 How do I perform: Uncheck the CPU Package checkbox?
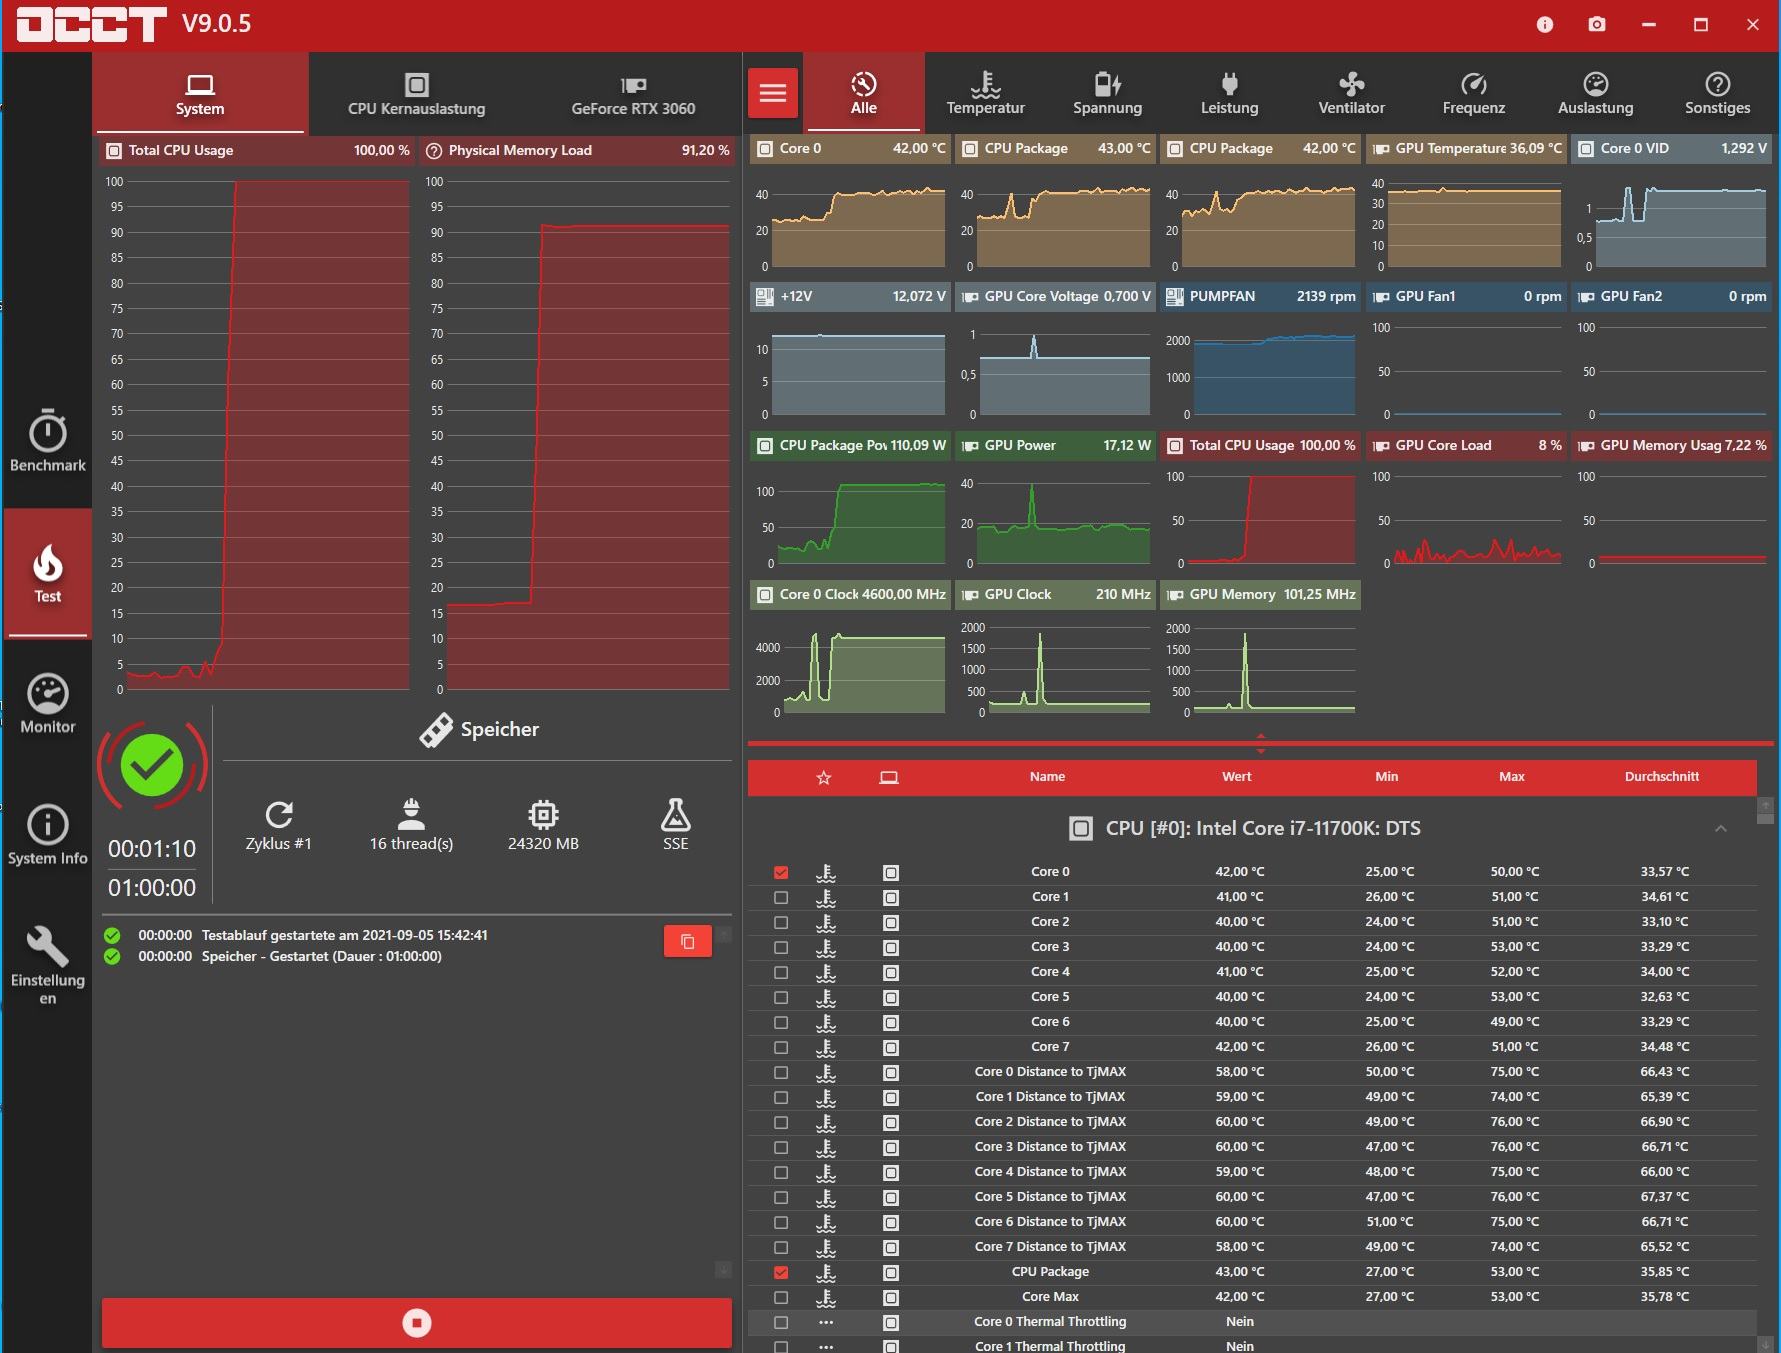pos(781,1272)
